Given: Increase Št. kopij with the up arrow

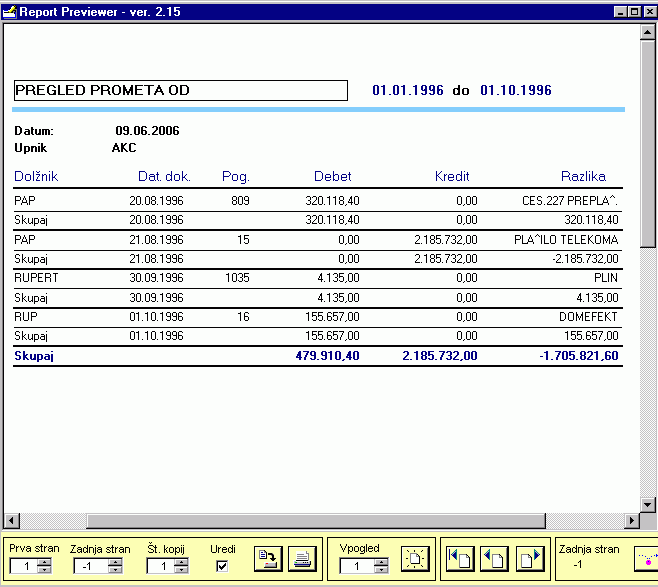Looking at the screenshot, I should [x=181, y=562].
